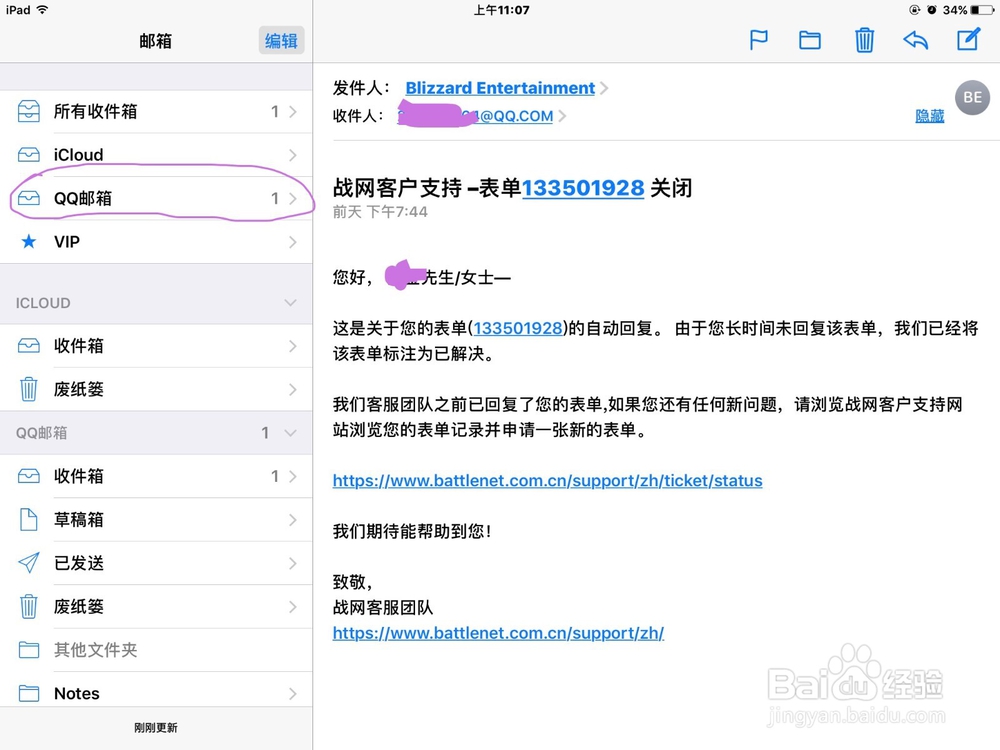Tap chevron on 所有收件箱 row
1000x750 pixels.
click(x=293, y=112)
